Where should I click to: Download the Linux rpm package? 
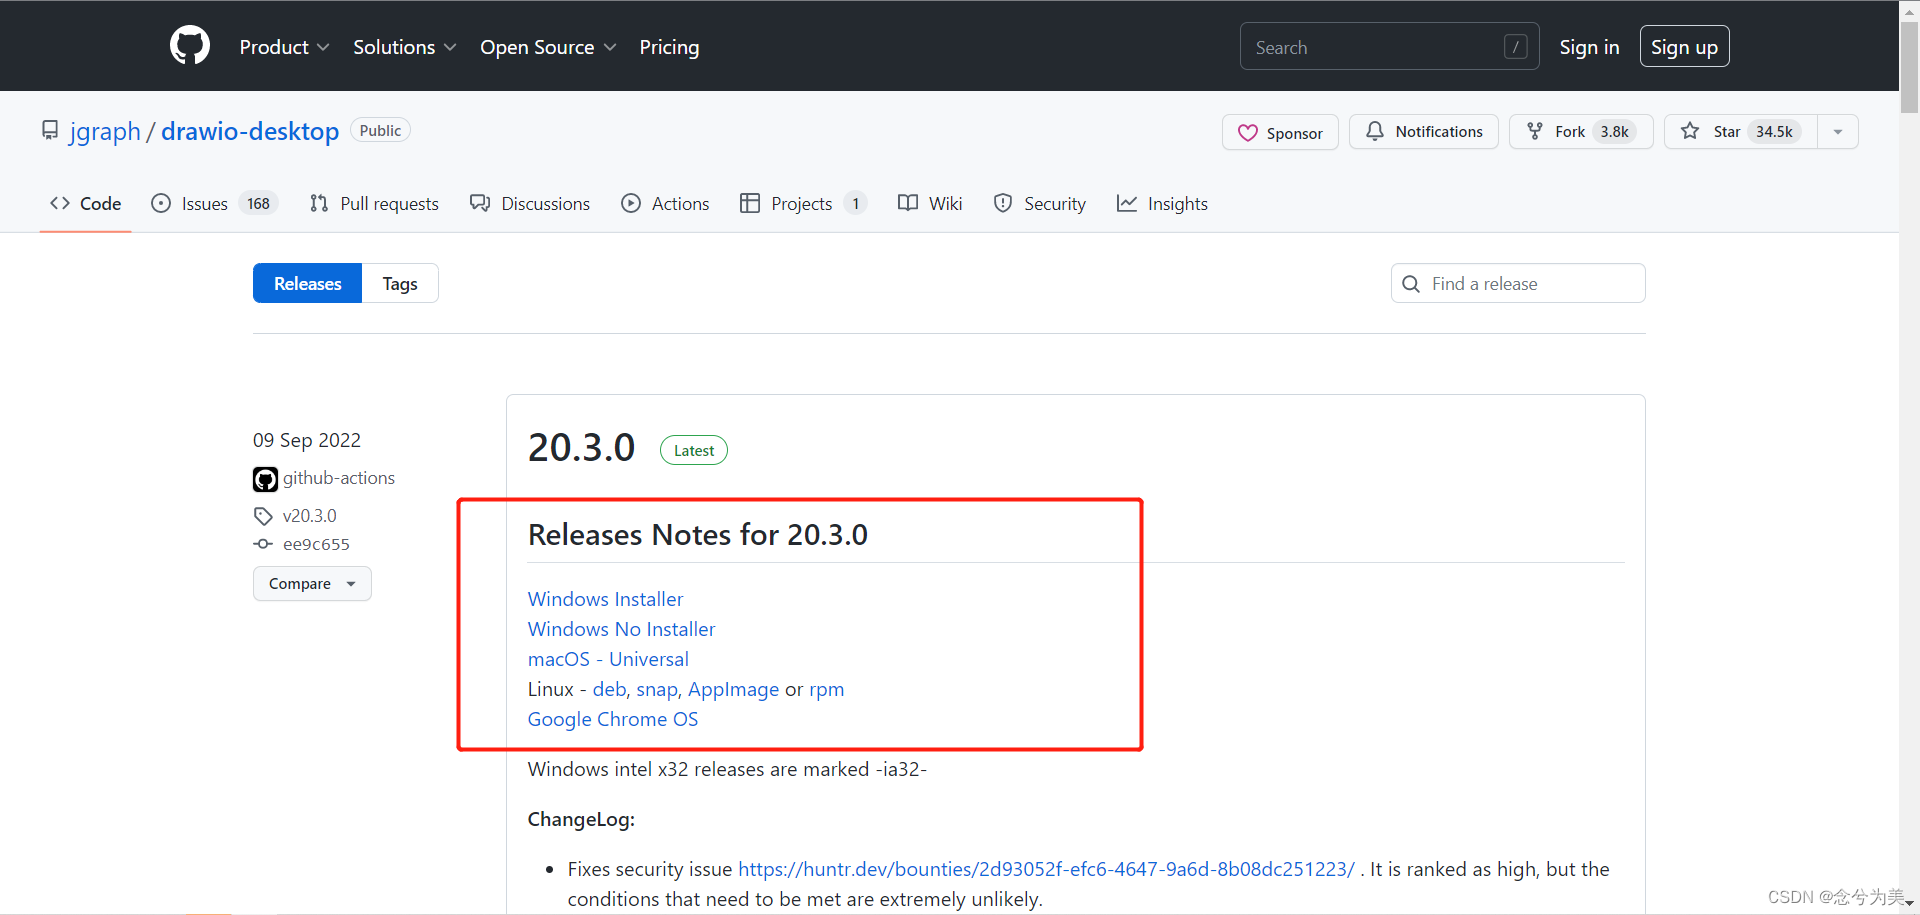[x=826, y=689]
